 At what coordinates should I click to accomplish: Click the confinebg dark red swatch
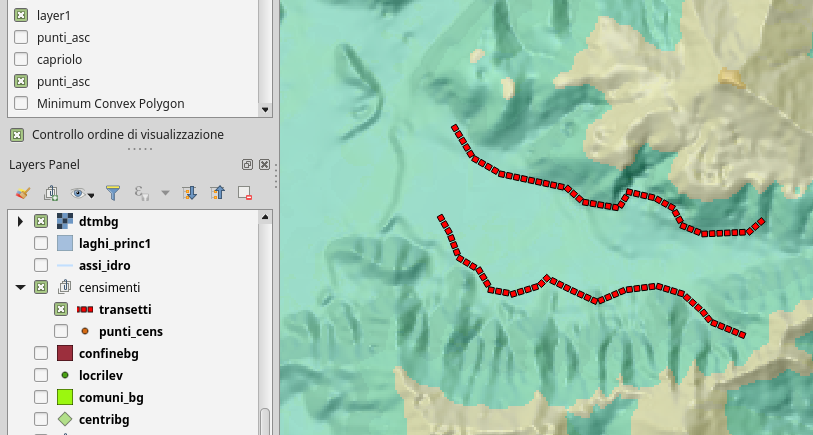65,354
